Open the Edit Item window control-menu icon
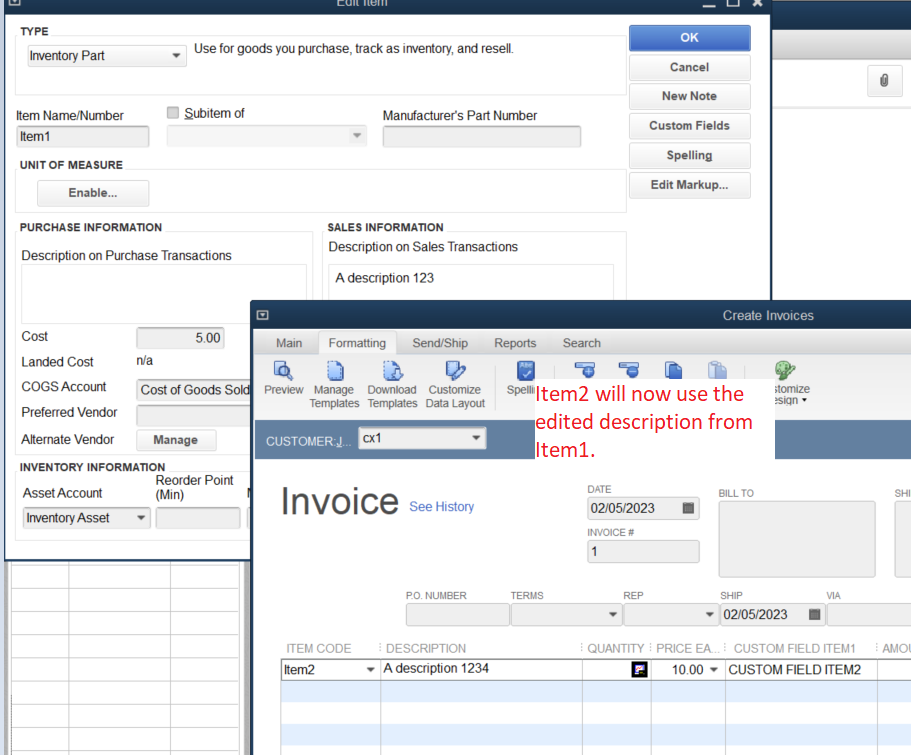 15,2
